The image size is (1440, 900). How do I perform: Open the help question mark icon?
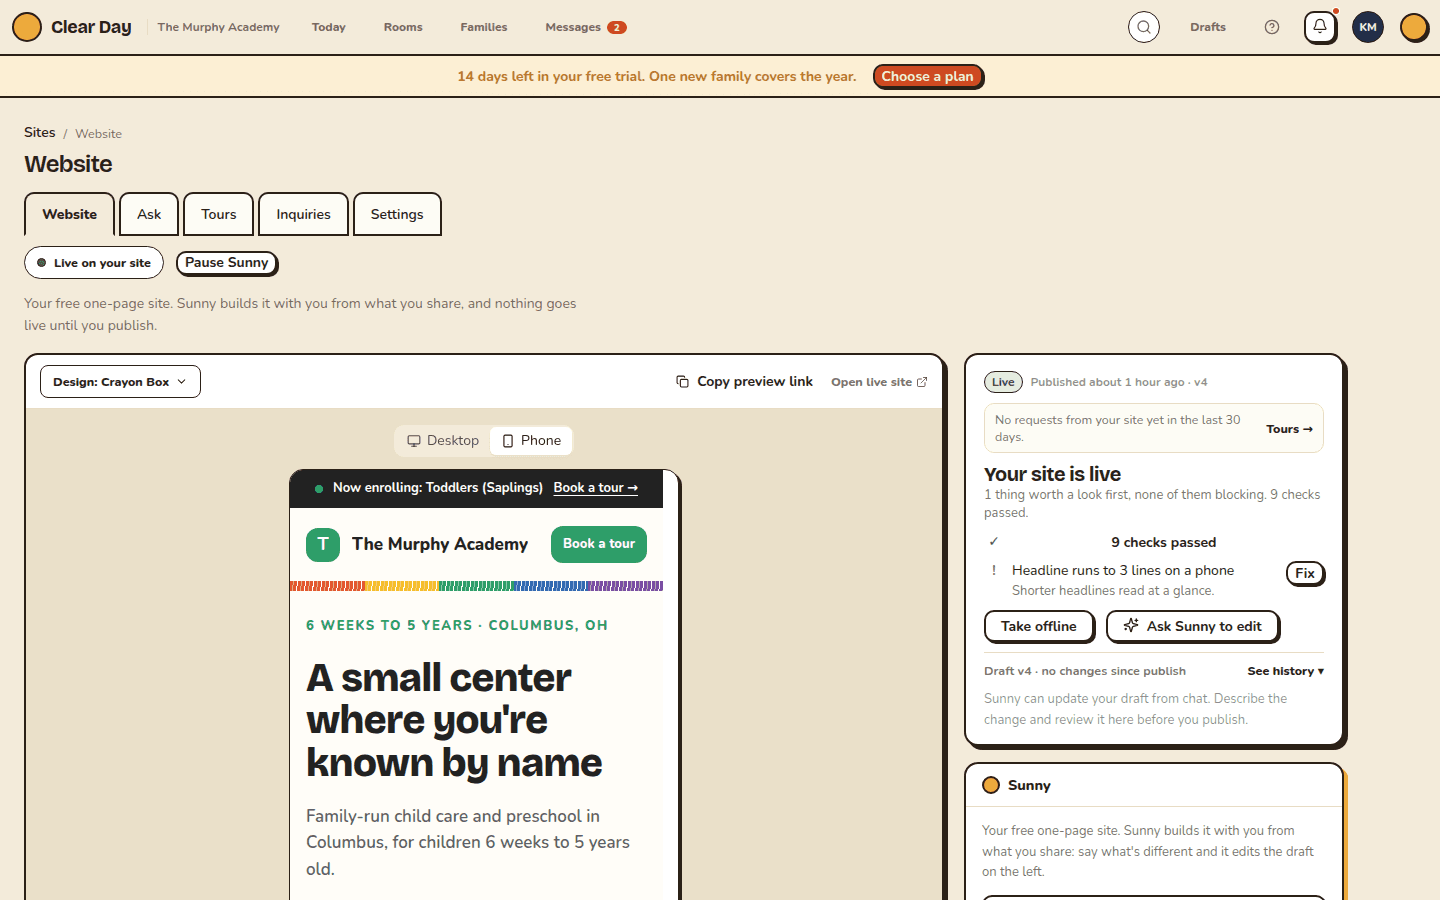pos(1272,27)
